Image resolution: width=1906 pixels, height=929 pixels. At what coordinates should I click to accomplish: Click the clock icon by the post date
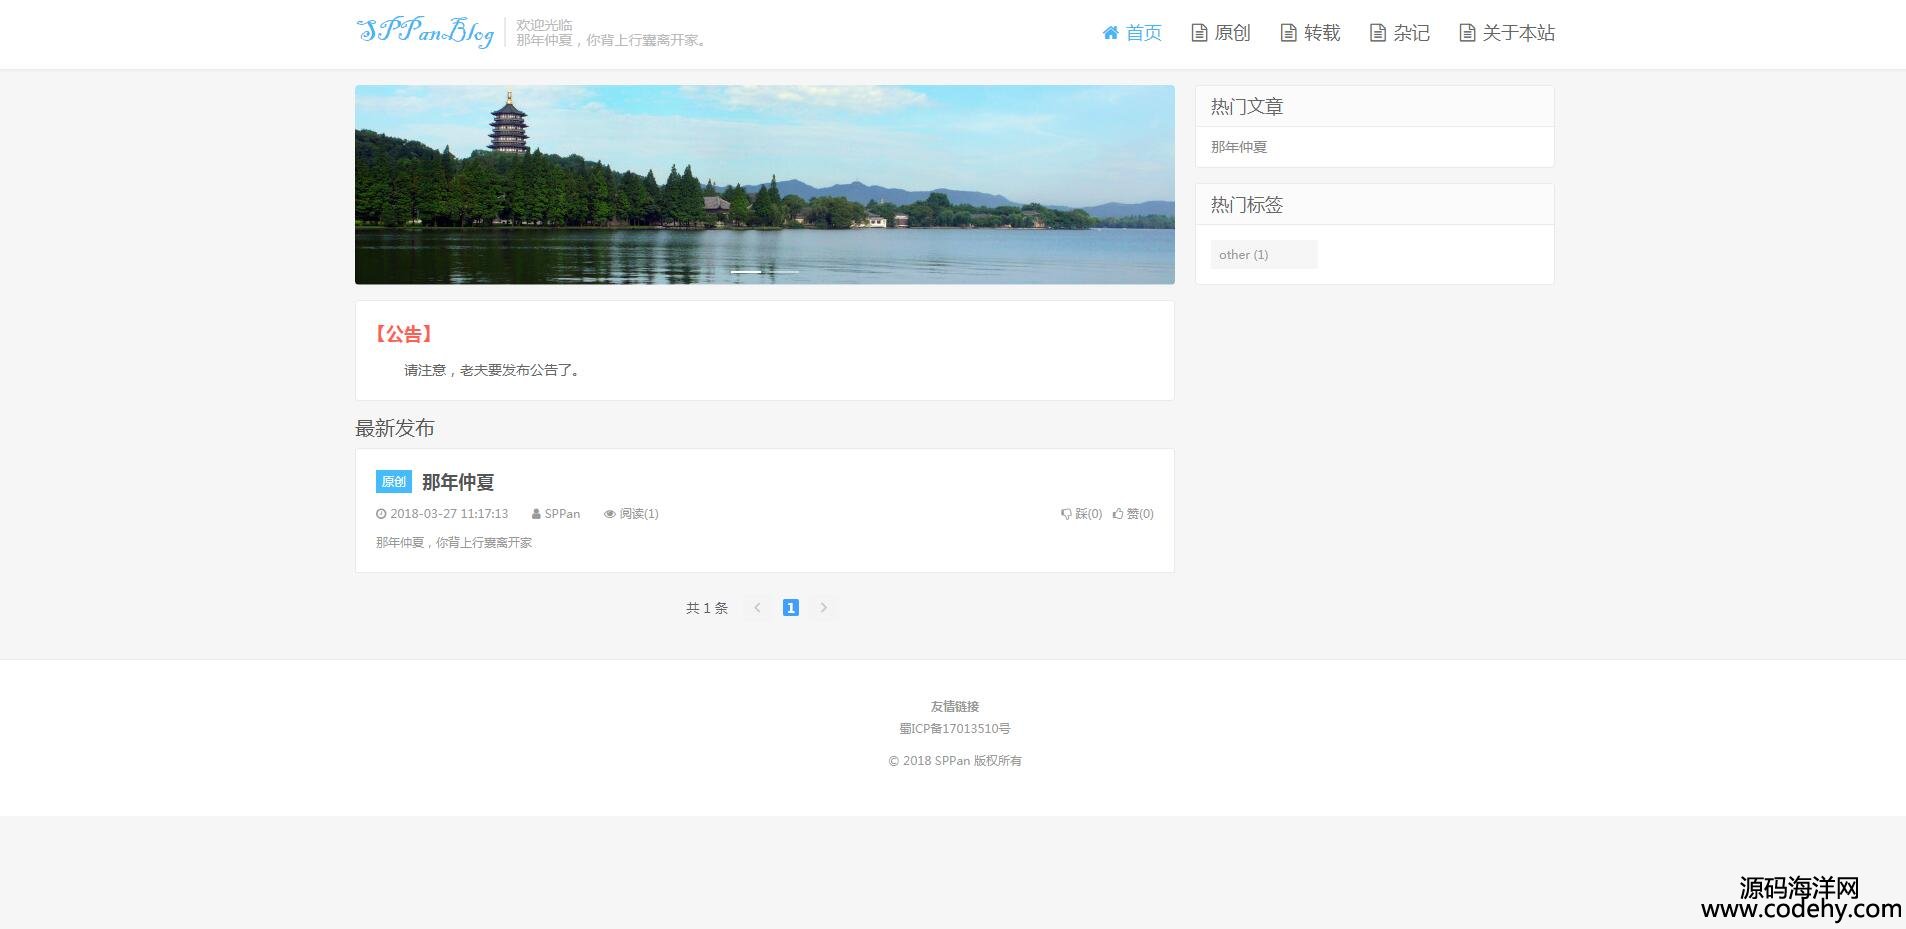[x=381, y=514]
